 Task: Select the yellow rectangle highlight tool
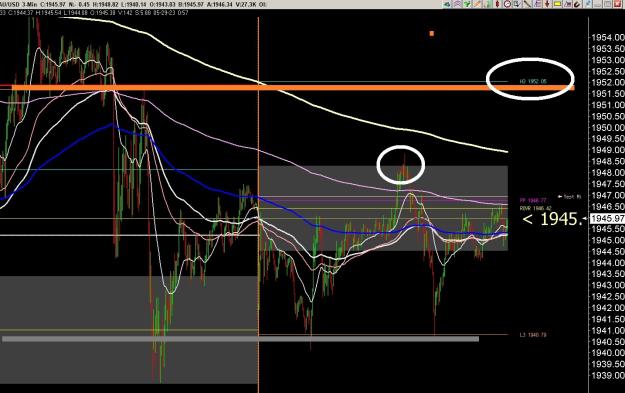point(557,4)
